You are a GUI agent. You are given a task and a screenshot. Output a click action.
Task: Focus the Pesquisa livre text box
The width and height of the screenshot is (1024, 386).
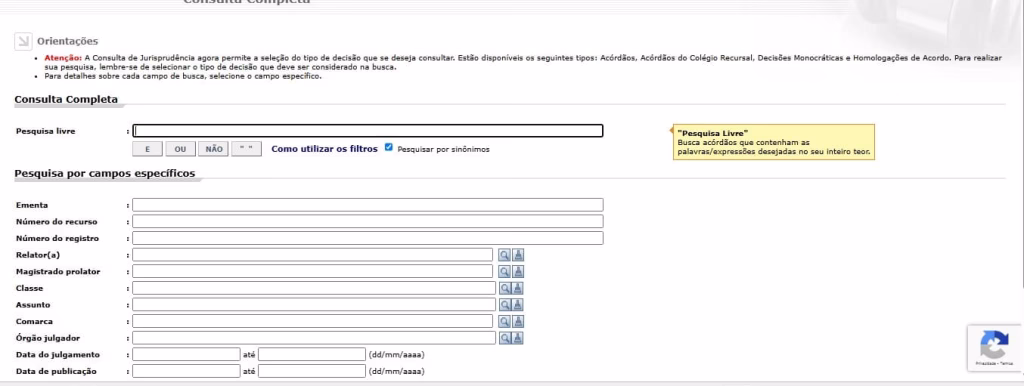[x=368, y=131]
